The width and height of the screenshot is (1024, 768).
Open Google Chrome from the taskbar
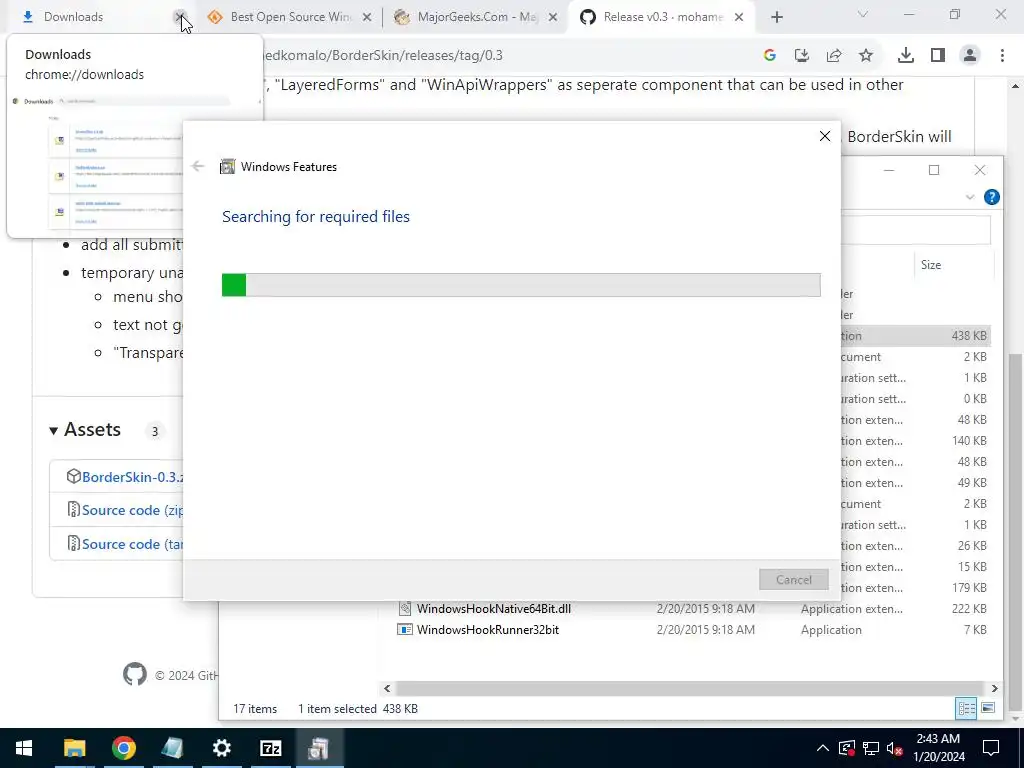click(123, 748)
